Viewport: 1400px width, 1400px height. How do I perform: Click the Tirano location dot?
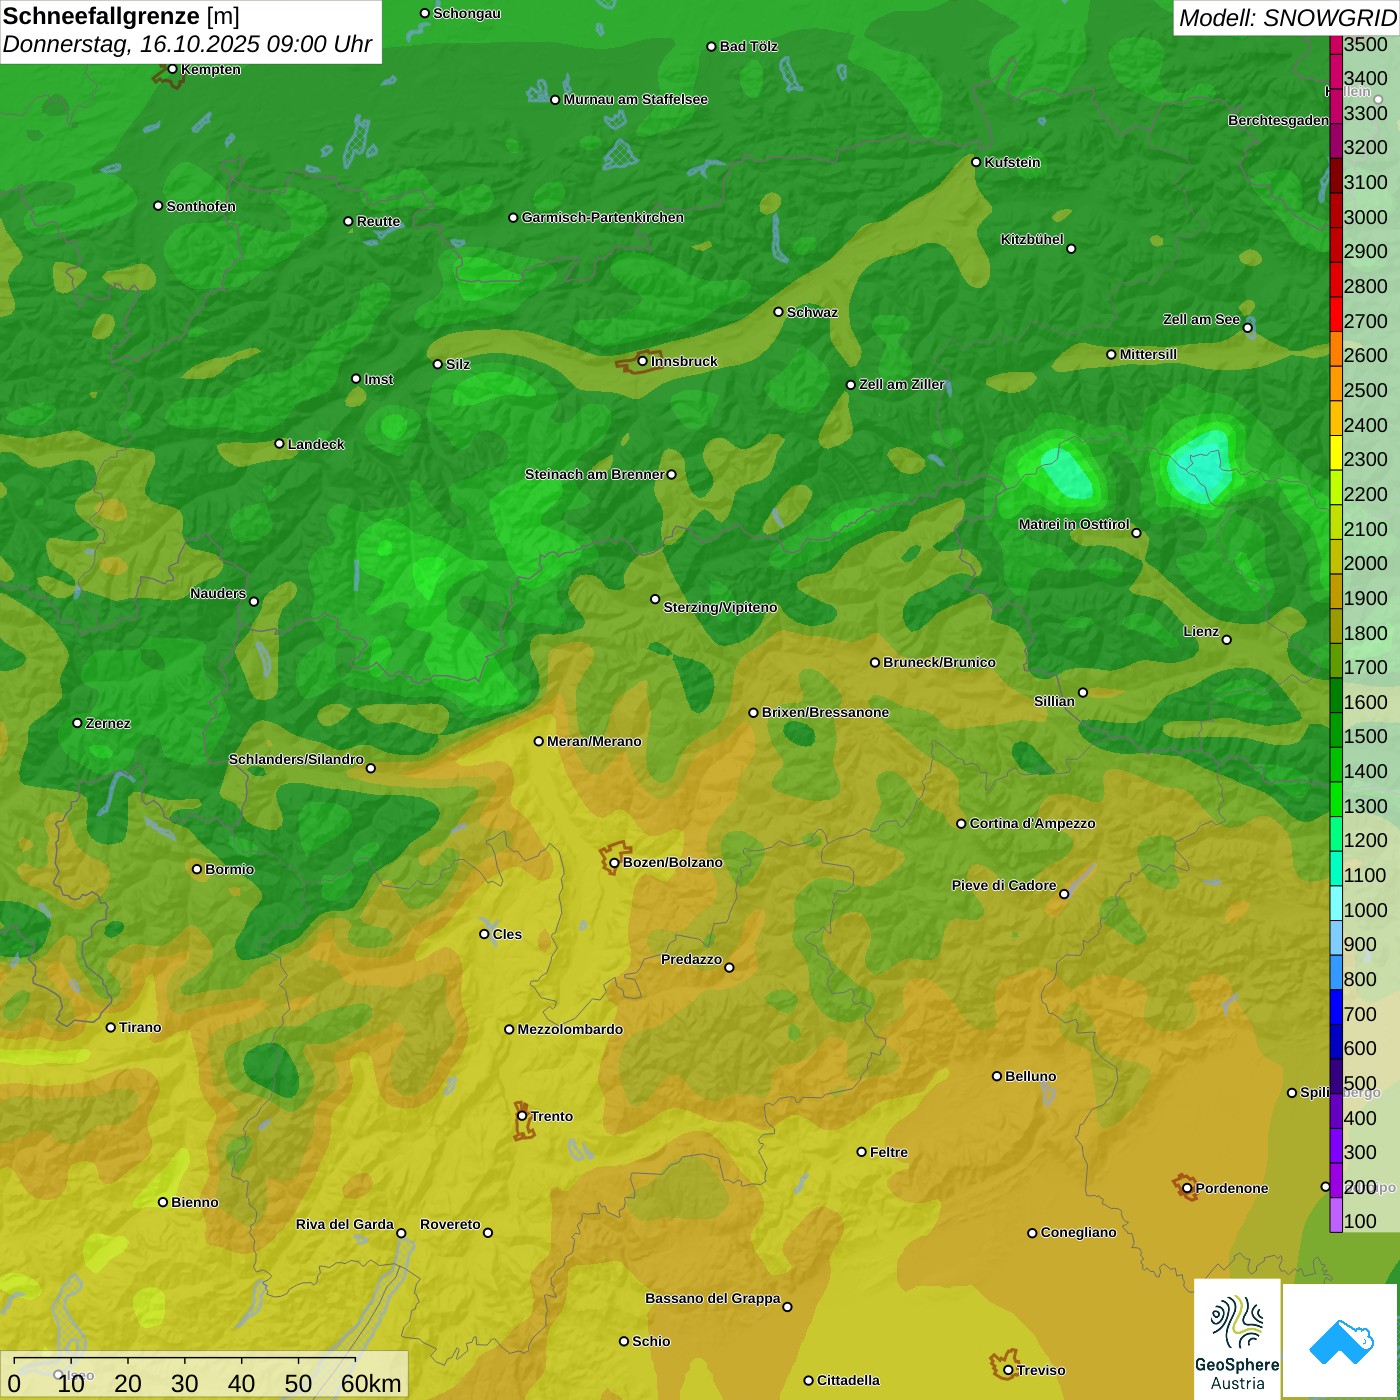[x=111, y=1027]
